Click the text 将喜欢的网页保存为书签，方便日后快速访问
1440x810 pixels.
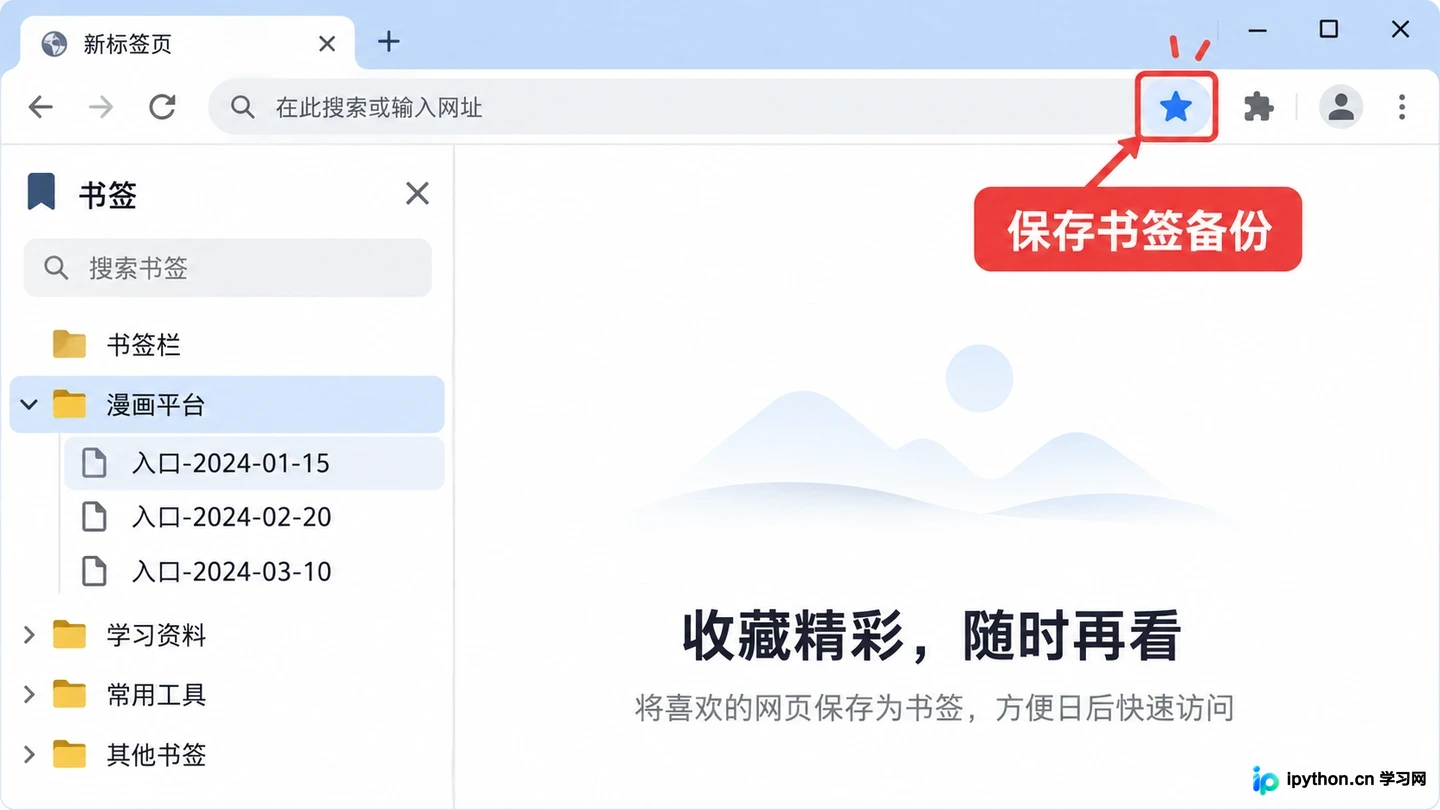pyautogui.click(x=935, y=708)
